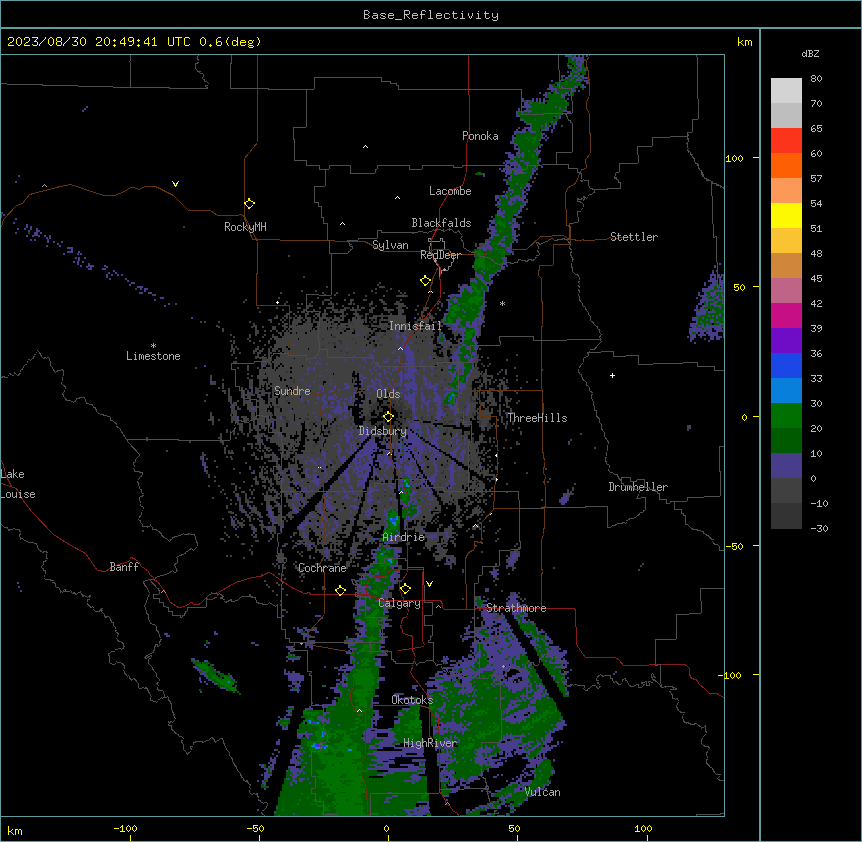
Task: Select the white caret marker west of Lacombe
Action: [x=397, y=197]
